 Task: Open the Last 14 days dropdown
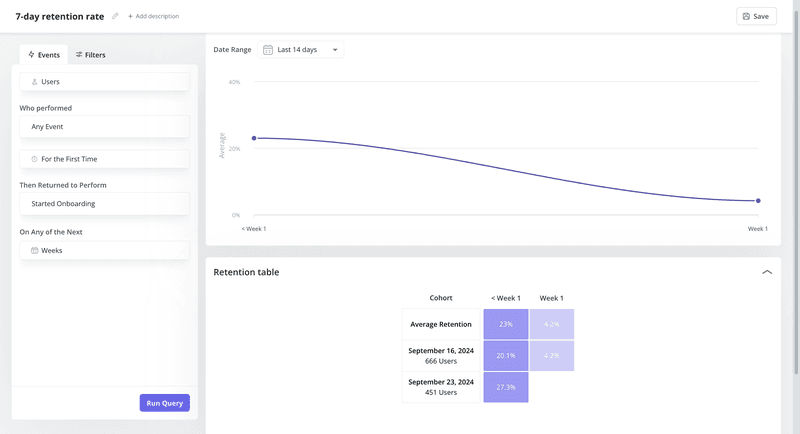click(301, 50)
